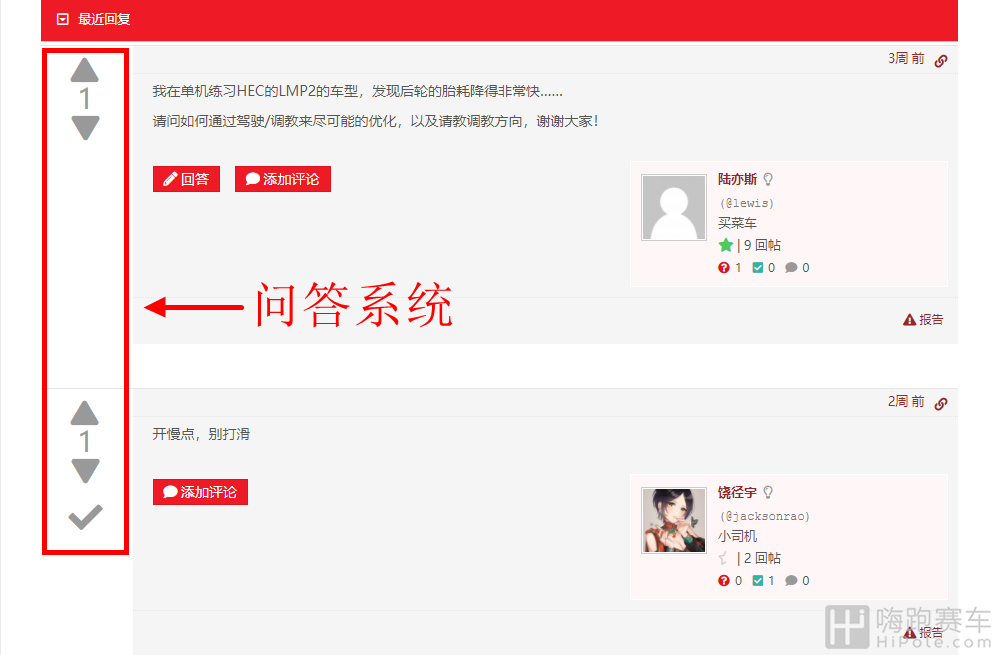The width and height of the screenshot is (997, 655).
Task: Click 小司机 rank title
Action: pyautogui.click(x=738, y=536)
